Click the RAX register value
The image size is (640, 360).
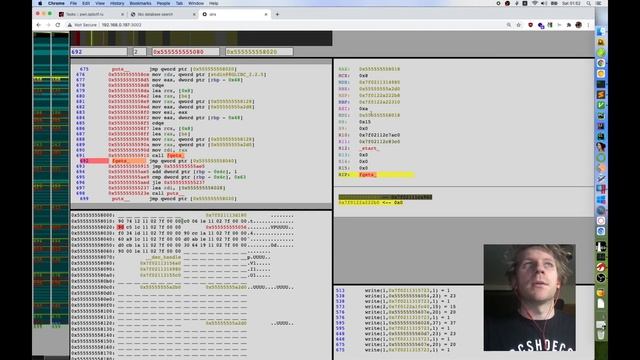click(x=379, y=69)
